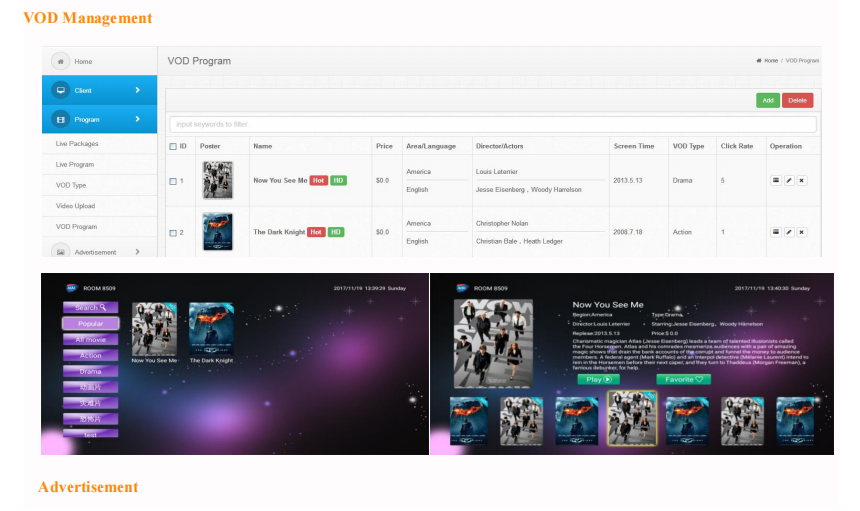
Task: Click the Hot badge on Now You See Me
Action: 319,180
